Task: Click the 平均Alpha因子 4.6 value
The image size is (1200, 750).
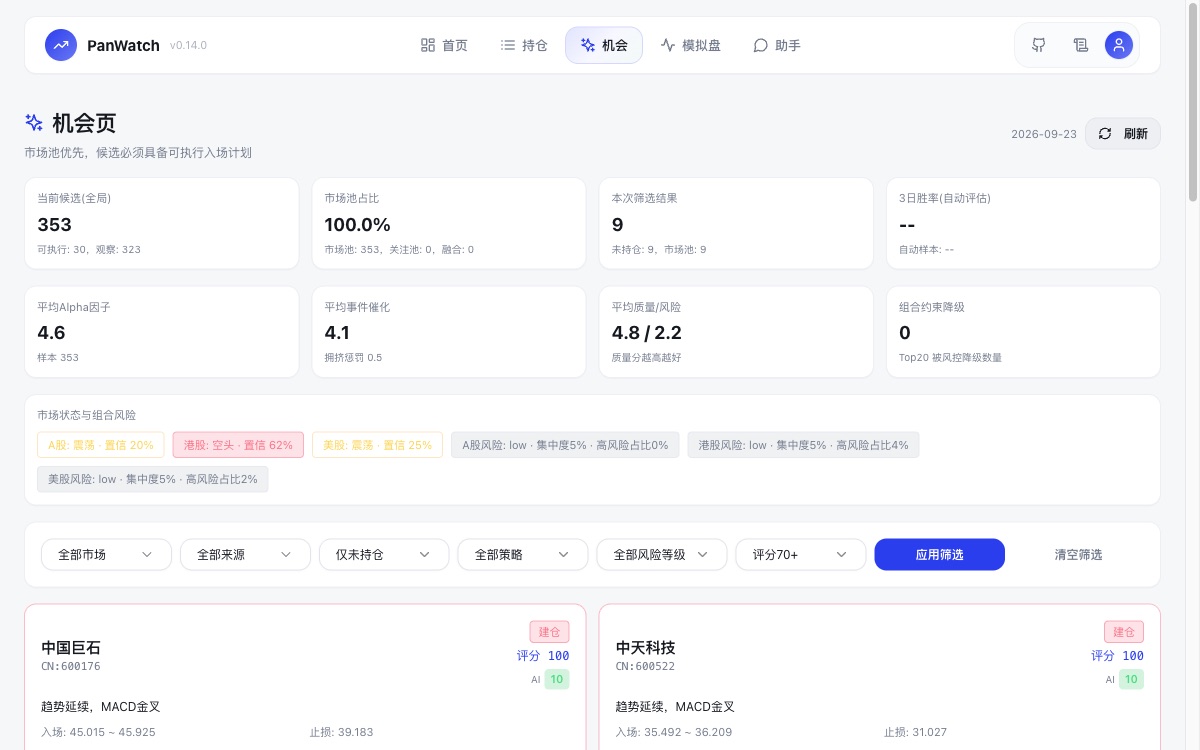Action: point(51,333)
